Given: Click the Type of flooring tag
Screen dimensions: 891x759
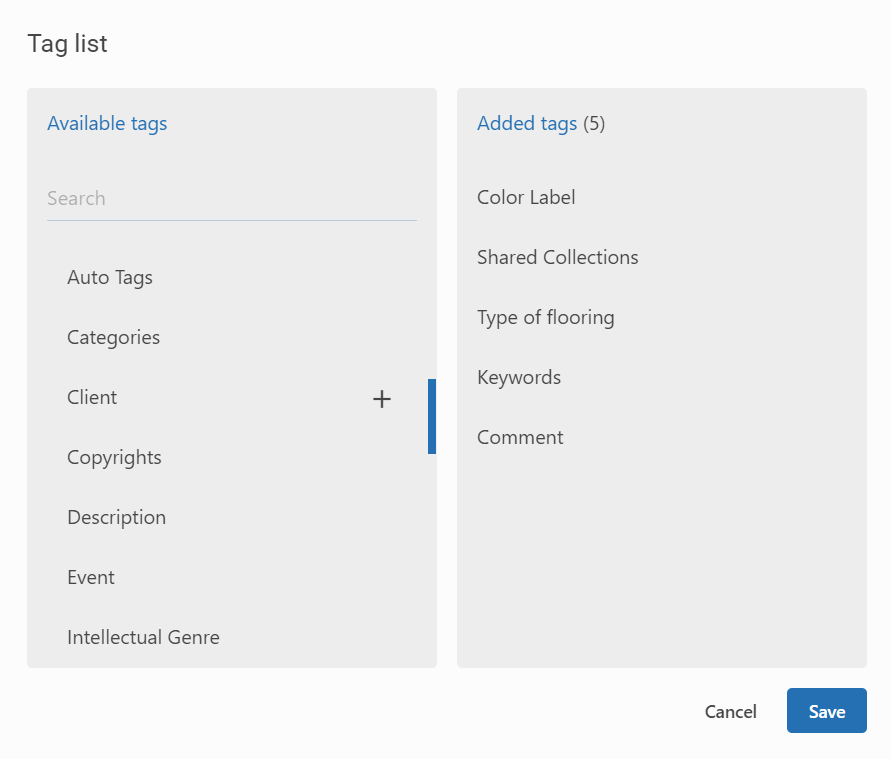Looking at the screenshot, I should click(x=545, y=317).
